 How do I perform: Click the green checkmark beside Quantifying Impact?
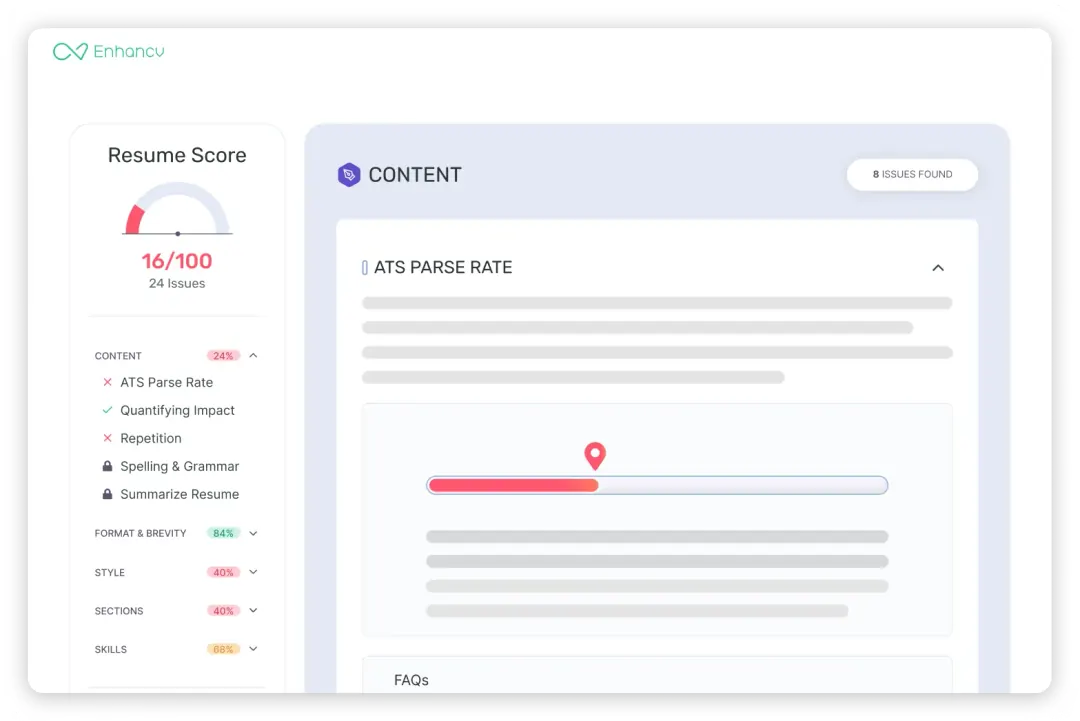pos(107,410)
